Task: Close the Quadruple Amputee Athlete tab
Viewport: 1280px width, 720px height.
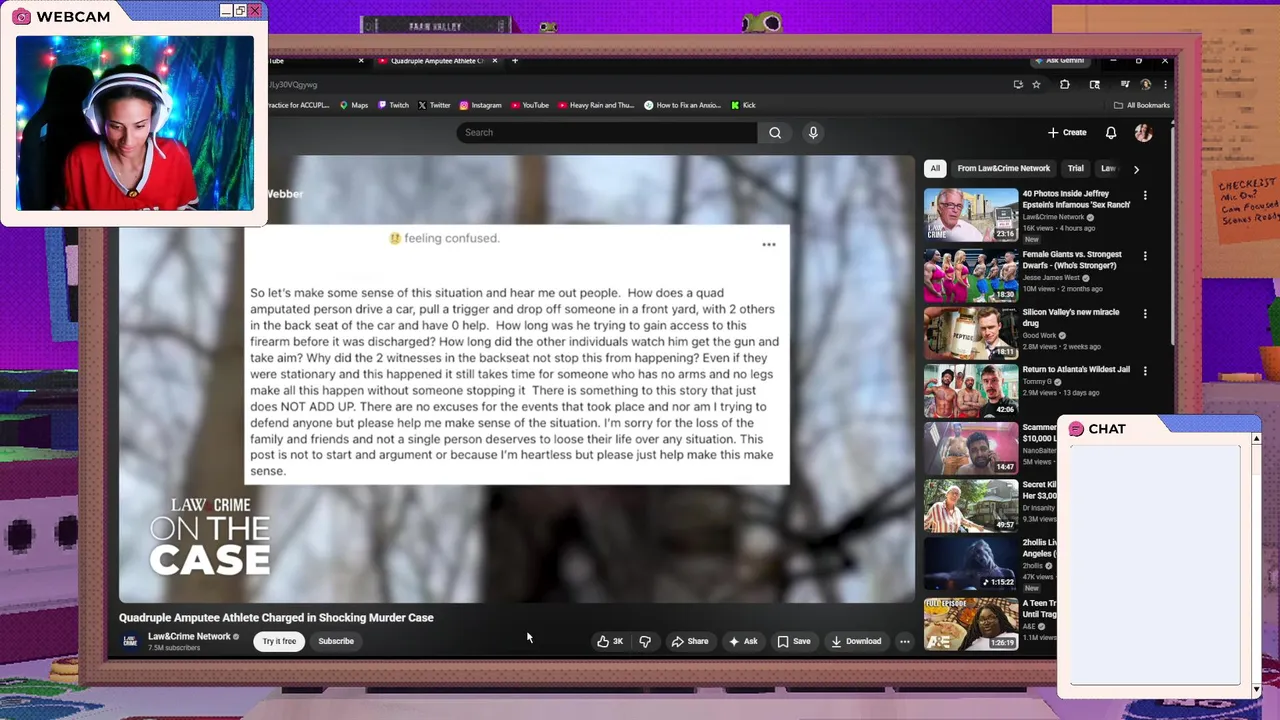Action: click(494, 61)
